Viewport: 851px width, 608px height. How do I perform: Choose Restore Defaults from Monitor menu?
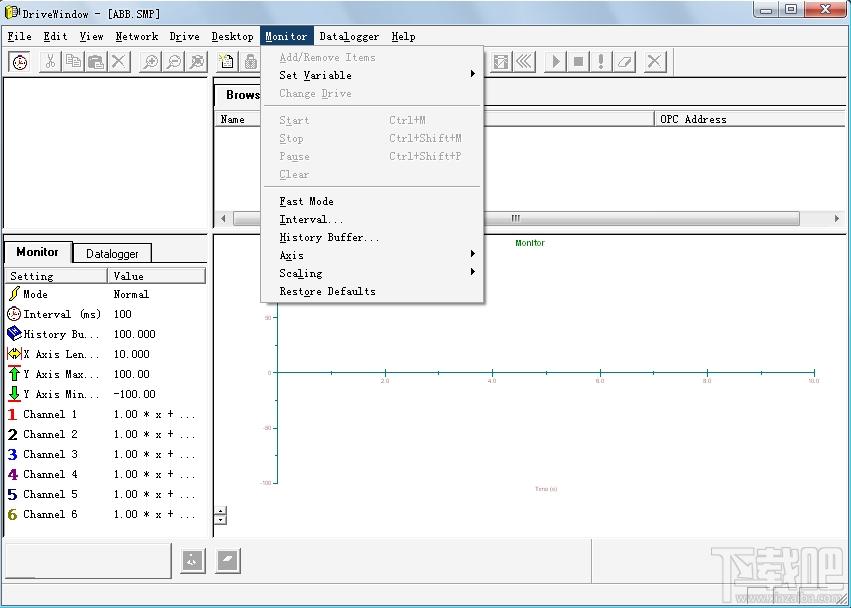click(x=372, y=291)
